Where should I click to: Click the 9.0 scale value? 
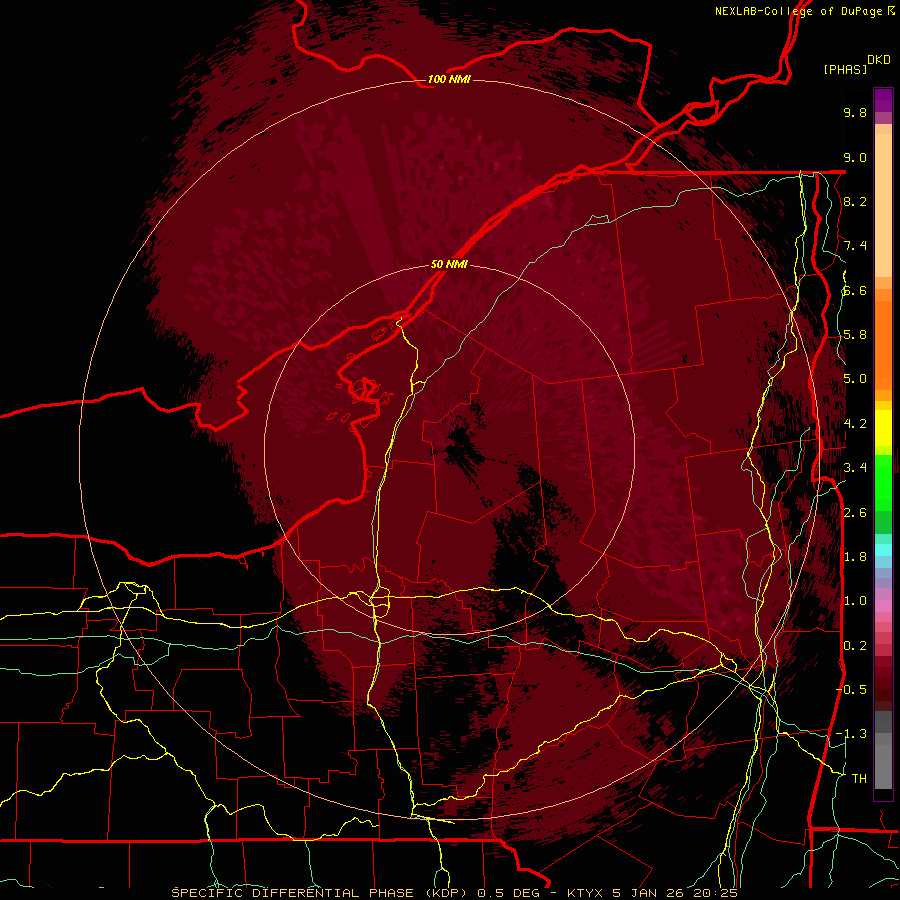pyautogui.click(x=855, y=157)
